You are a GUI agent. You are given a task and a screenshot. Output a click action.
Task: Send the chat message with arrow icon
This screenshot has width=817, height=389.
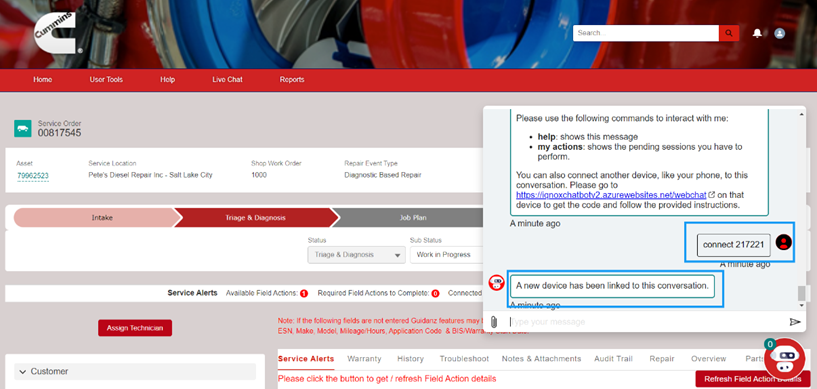click(795, 322)
